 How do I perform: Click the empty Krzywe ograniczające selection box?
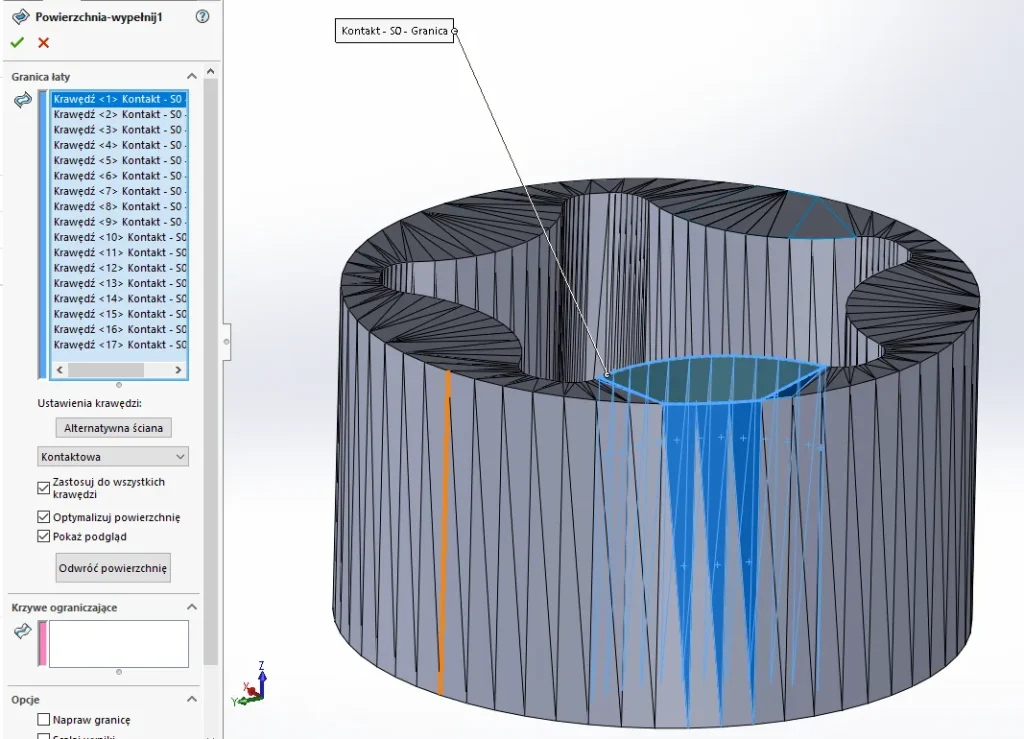point(119,644)
